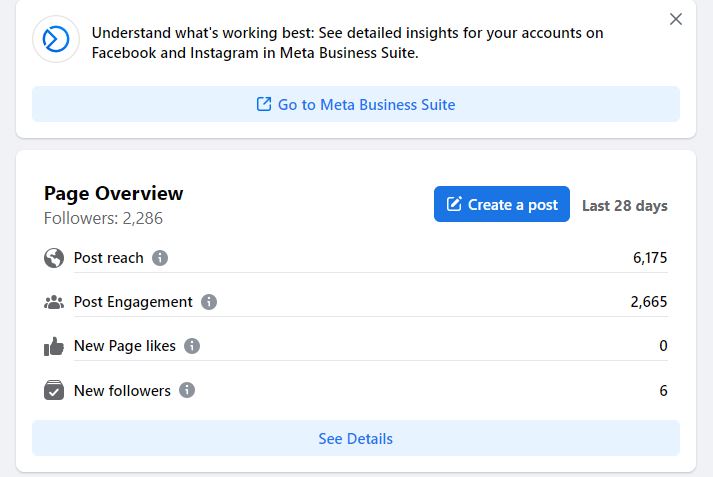Screen dimensions: 713x477
Task: Show info tooltip for New followers
Action: coord(187,391)
